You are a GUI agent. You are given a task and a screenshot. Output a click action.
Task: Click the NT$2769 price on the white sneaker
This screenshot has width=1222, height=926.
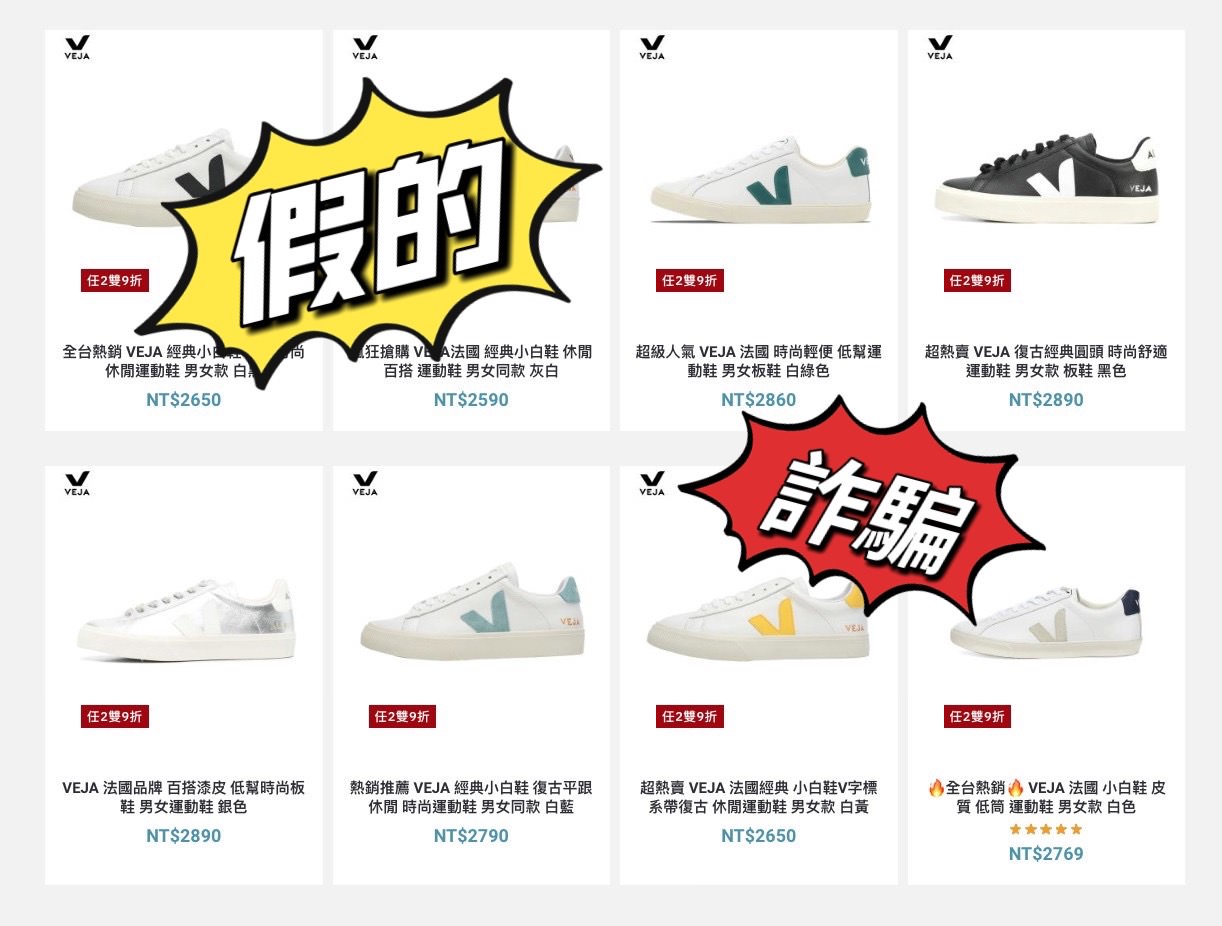point(1046,854)
